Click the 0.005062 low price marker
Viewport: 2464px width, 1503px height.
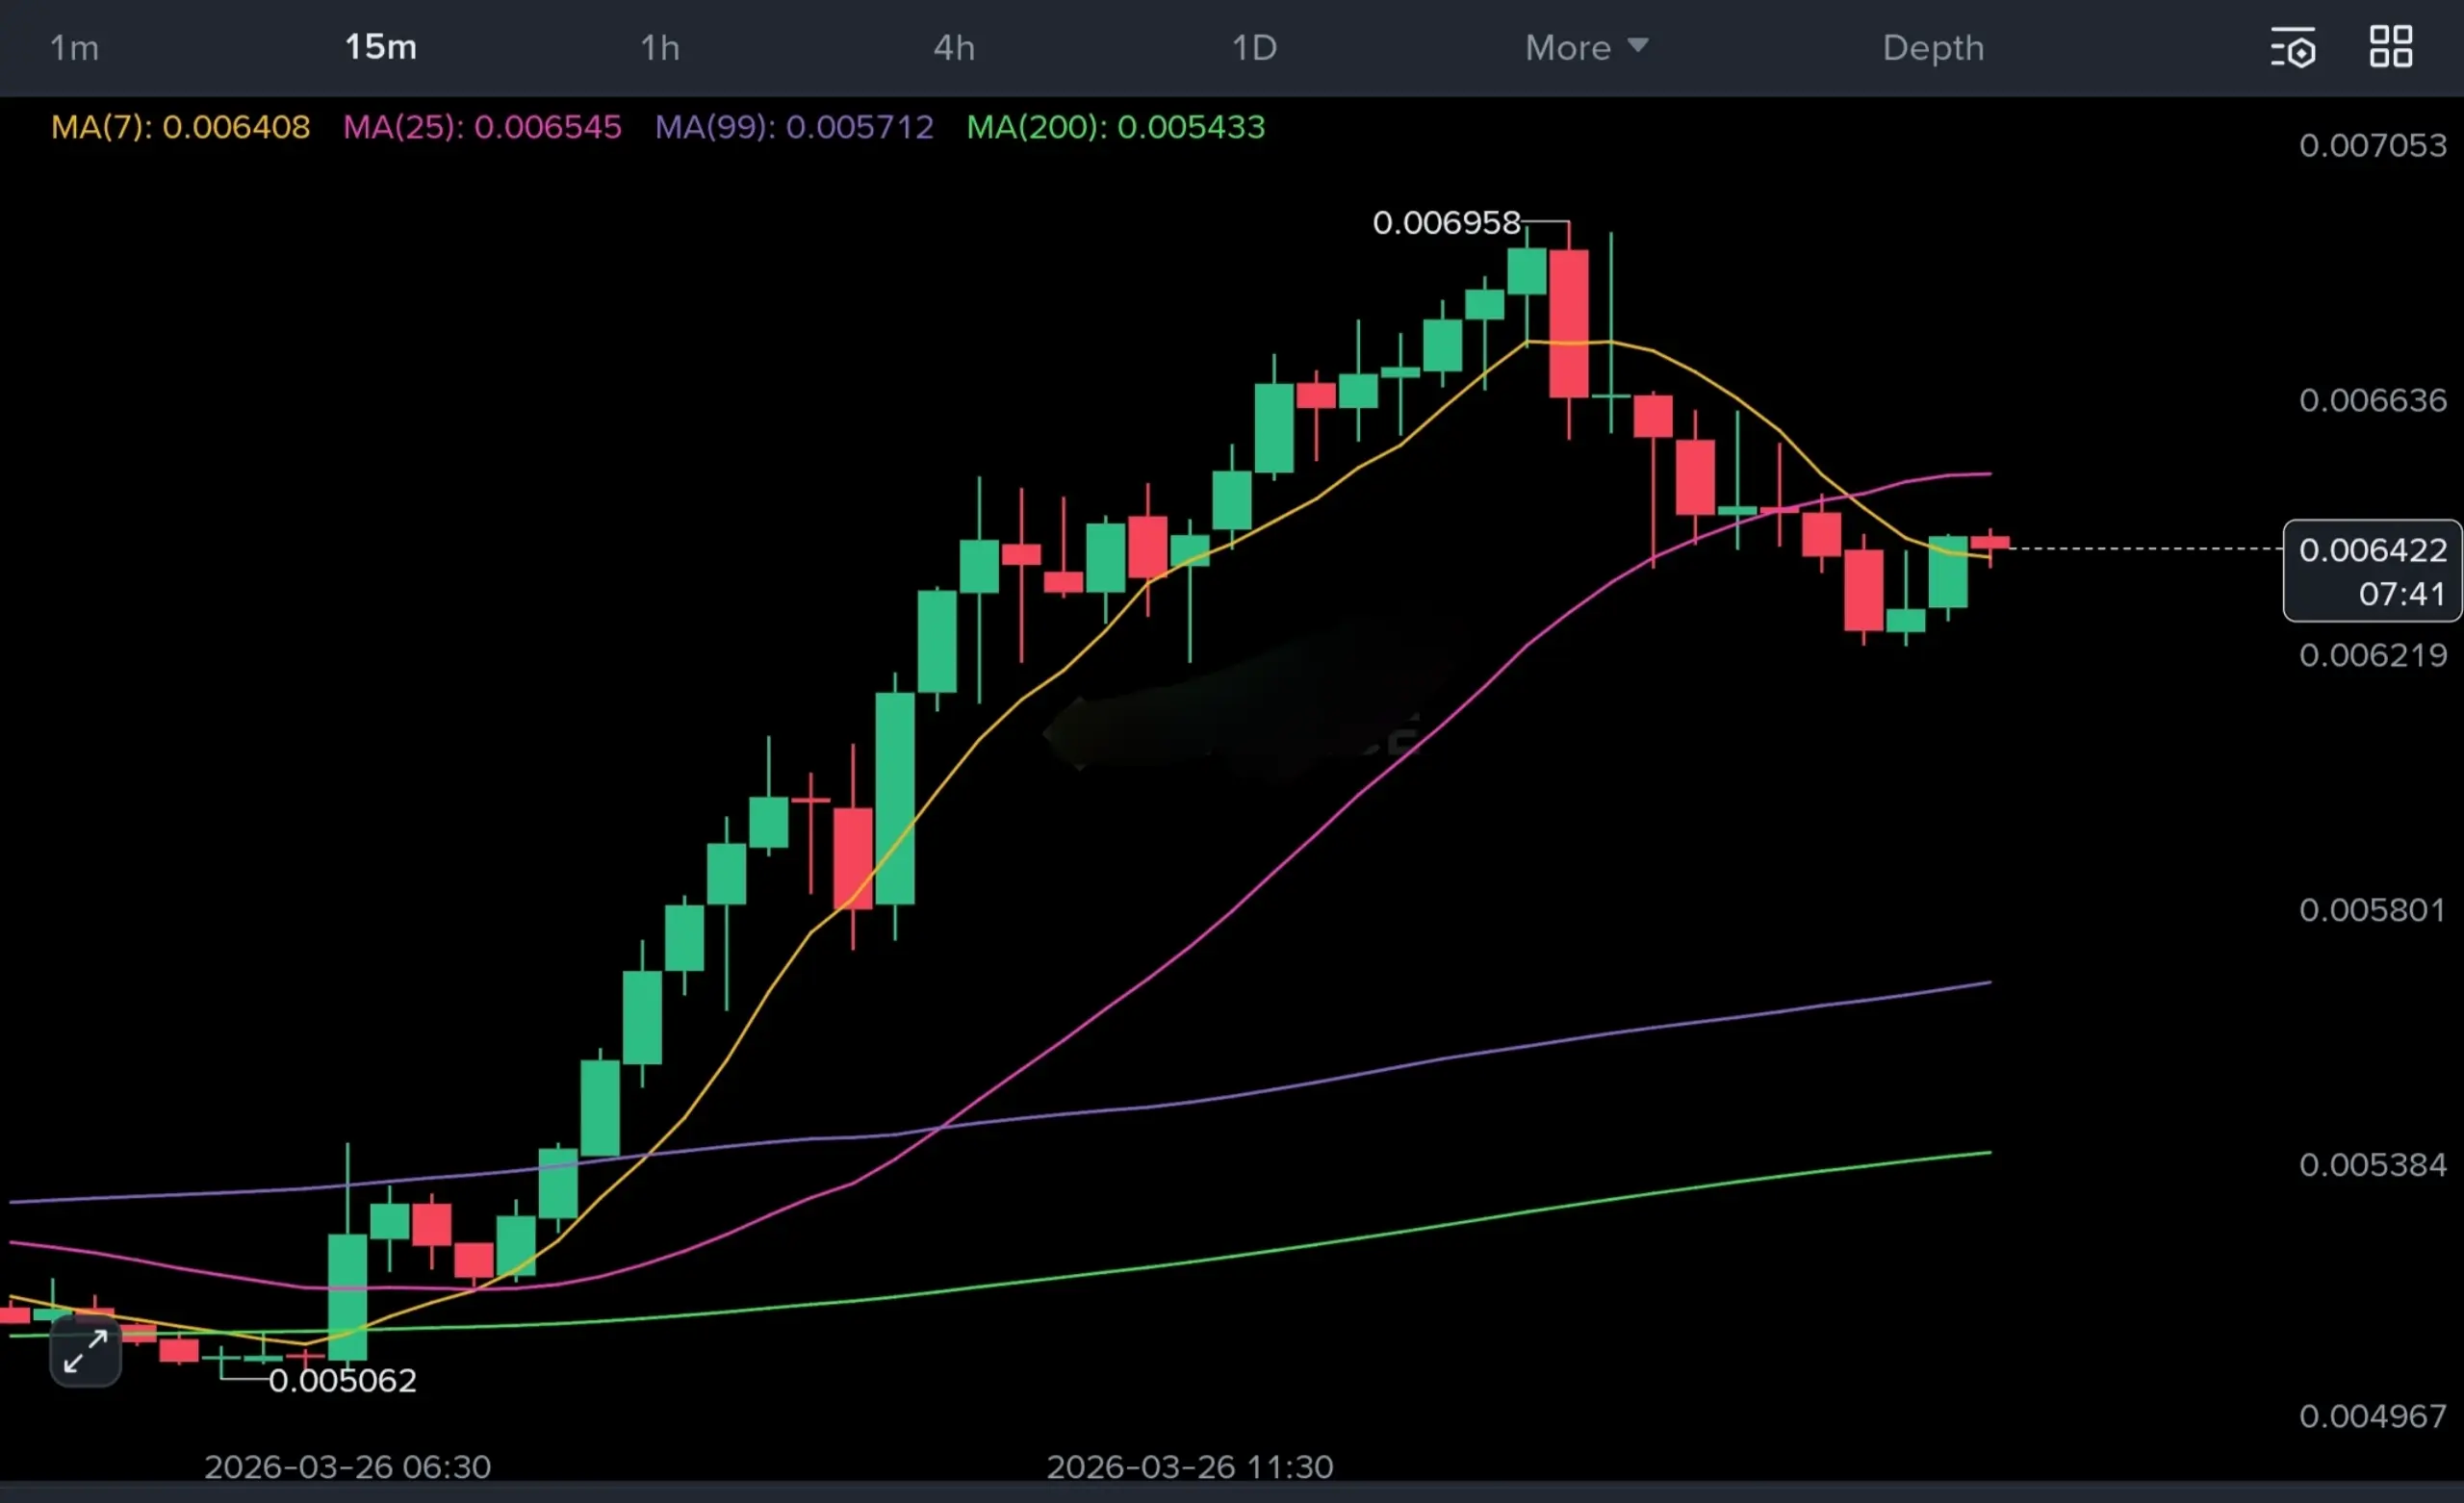(342, 1380)
